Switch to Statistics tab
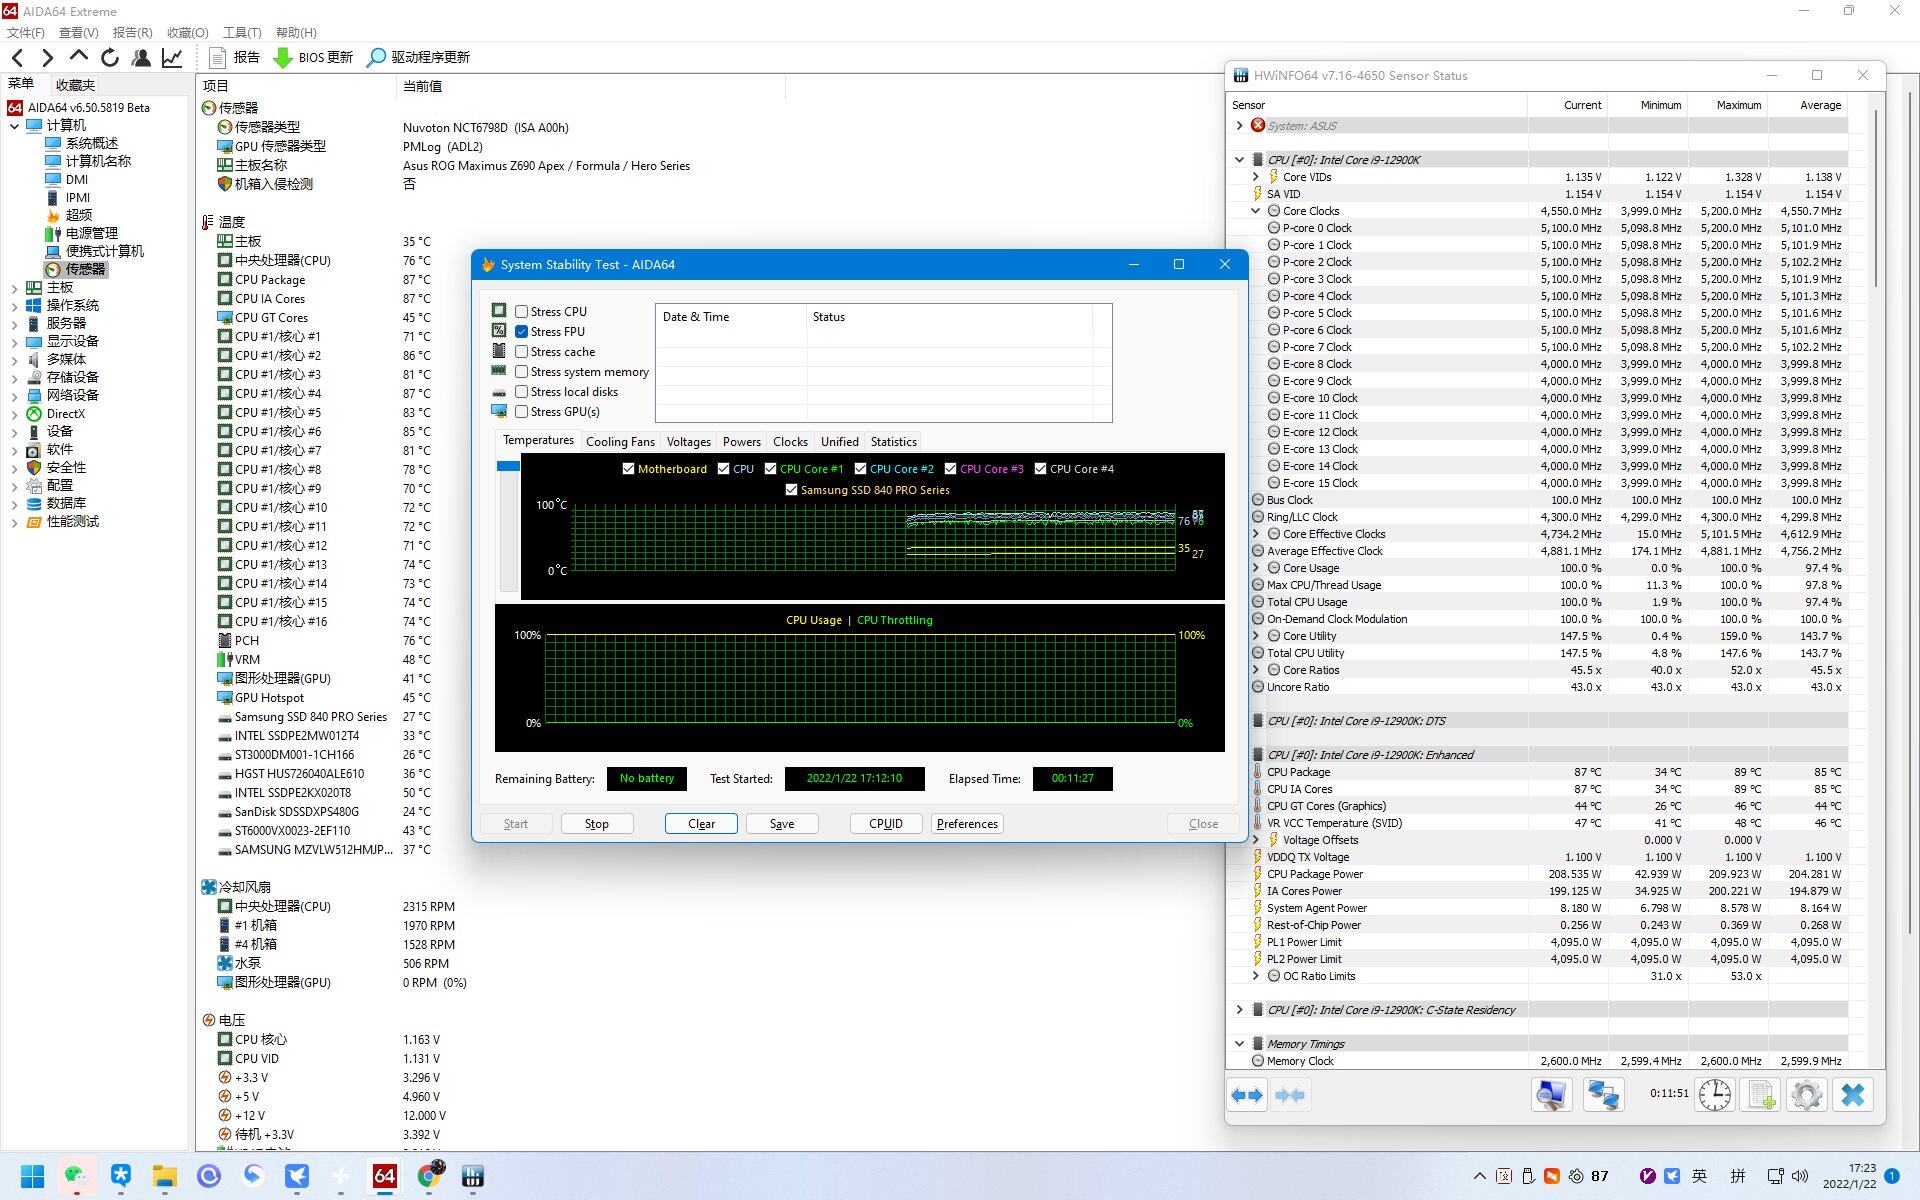The width and height of the screenshot is (1920, 1200). (893, 442)
